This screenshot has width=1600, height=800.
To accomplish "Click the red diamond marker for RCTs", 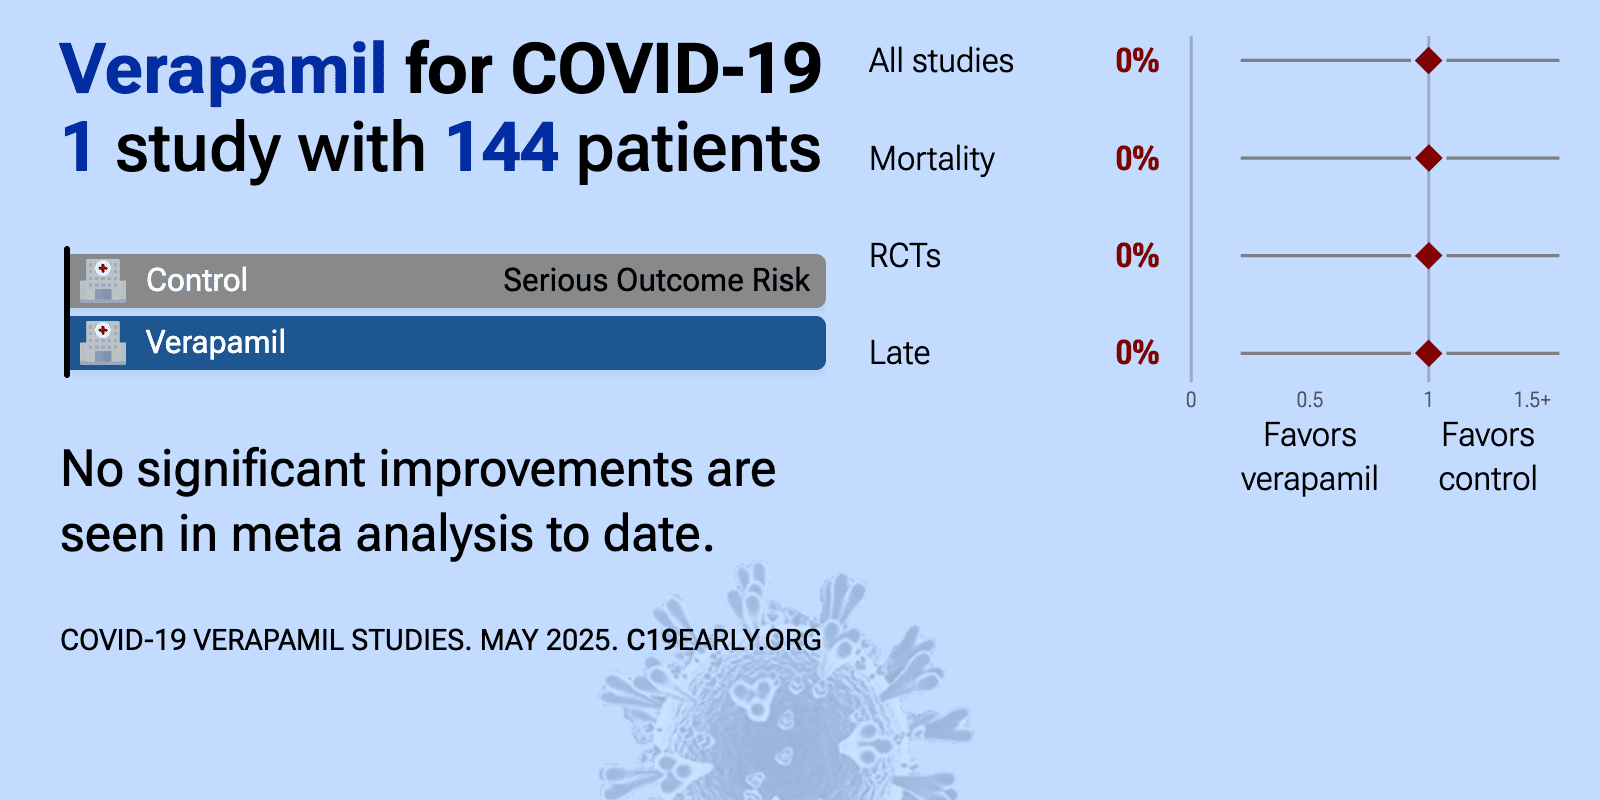I will pyautogui.click(x=1428, y=256).
